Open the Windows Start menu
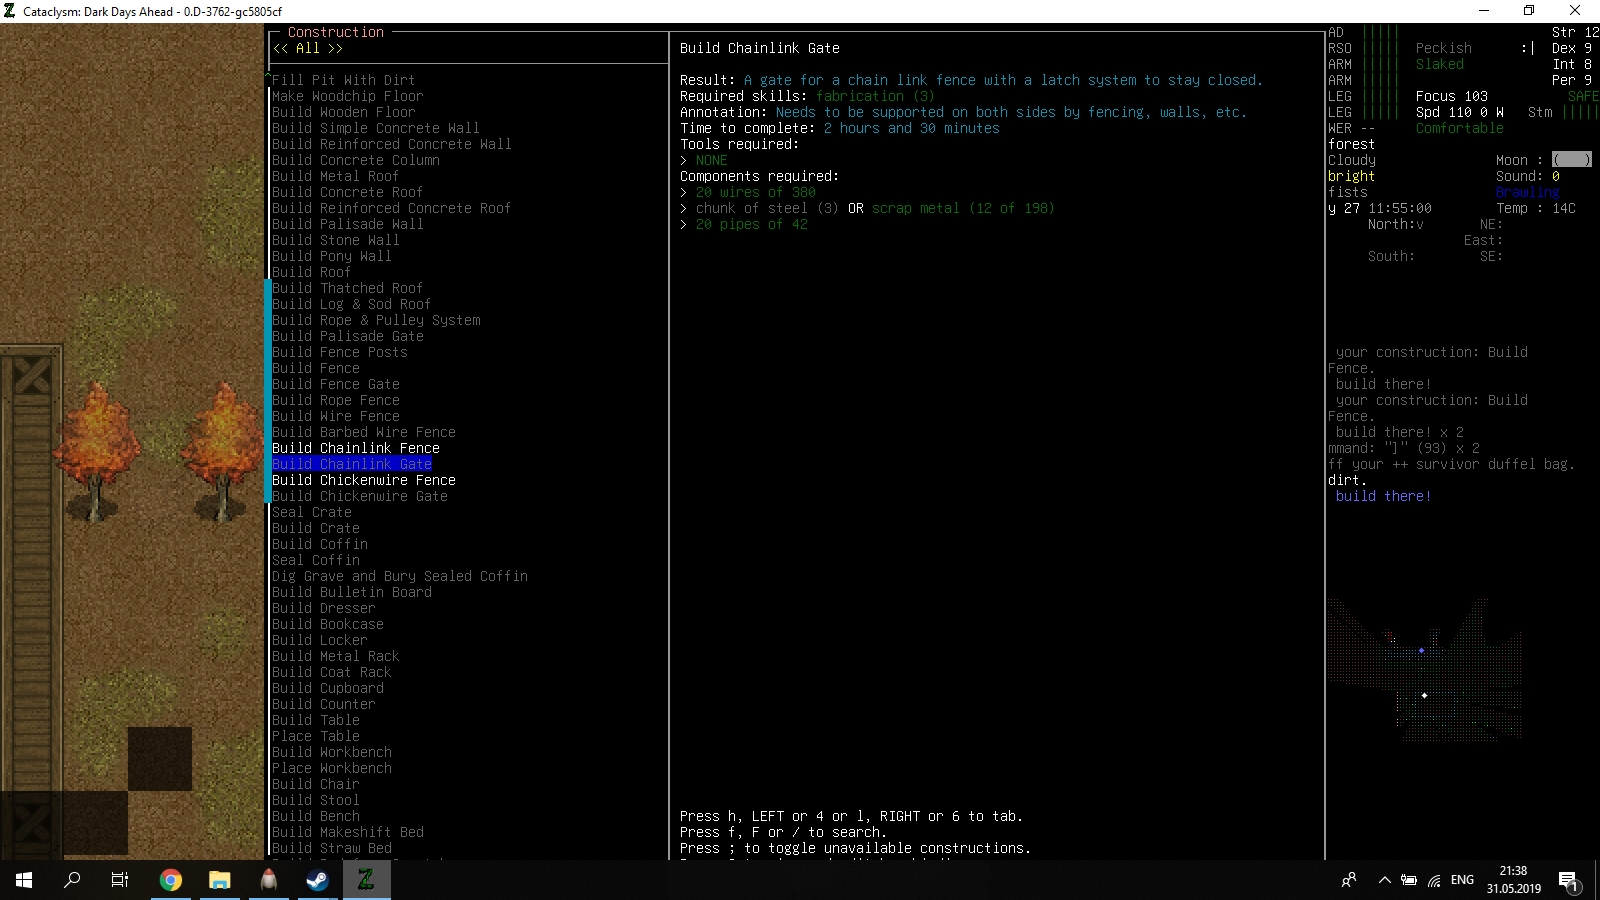Image resolution: width=1600 pixels, height=900 pixels. tap(22, 881)
